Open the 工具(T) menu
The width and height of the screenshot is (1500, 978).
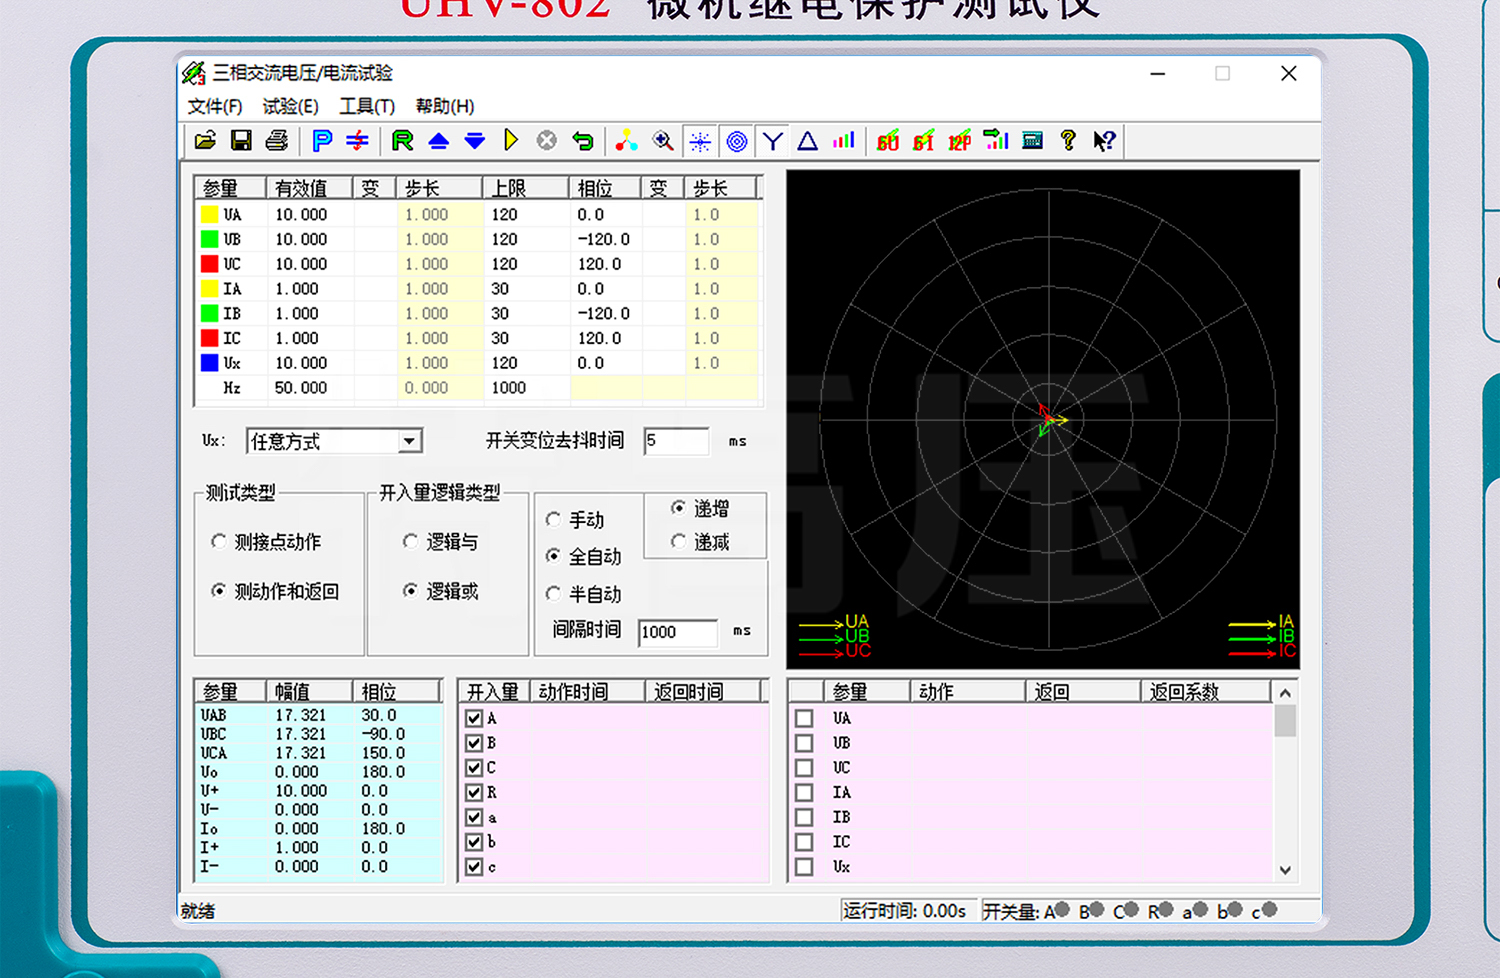coord(365,106)
